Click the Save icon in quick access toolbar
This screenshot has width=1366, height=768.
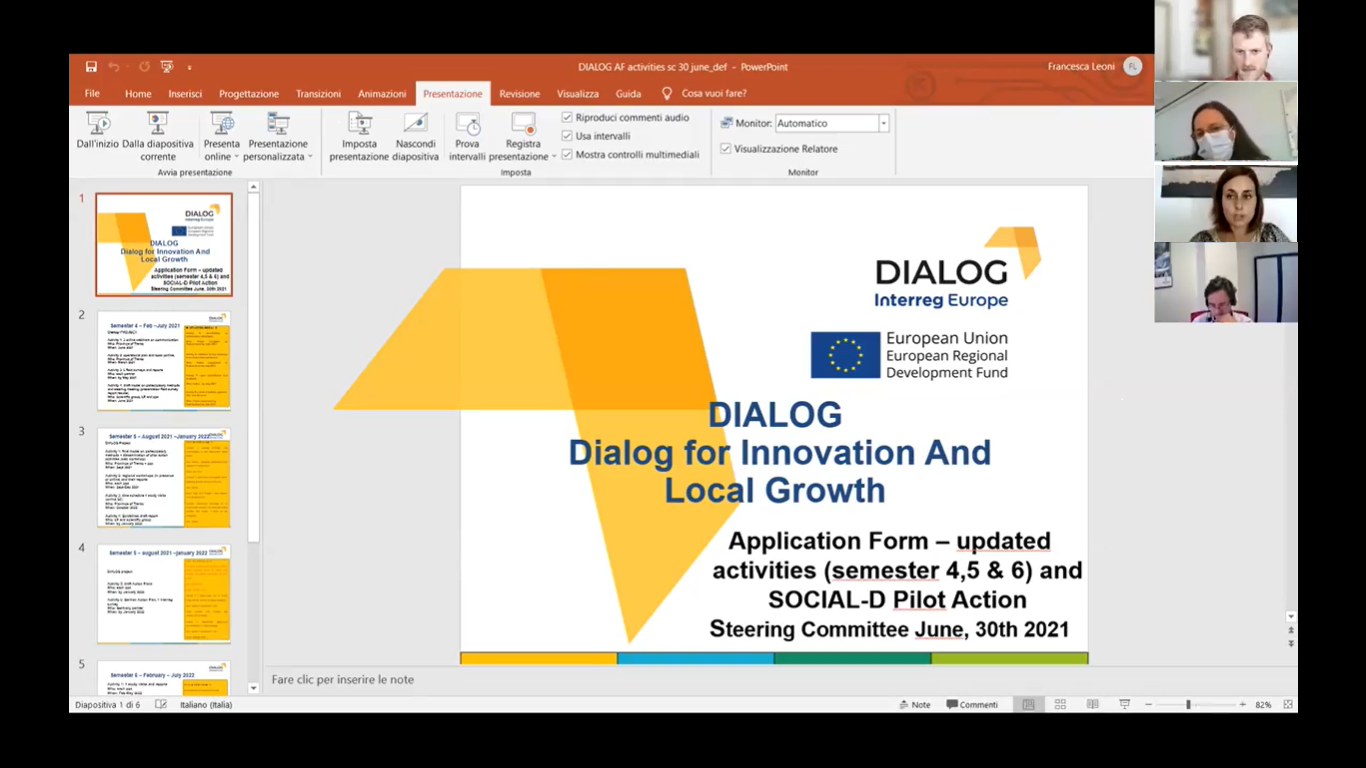91,67
